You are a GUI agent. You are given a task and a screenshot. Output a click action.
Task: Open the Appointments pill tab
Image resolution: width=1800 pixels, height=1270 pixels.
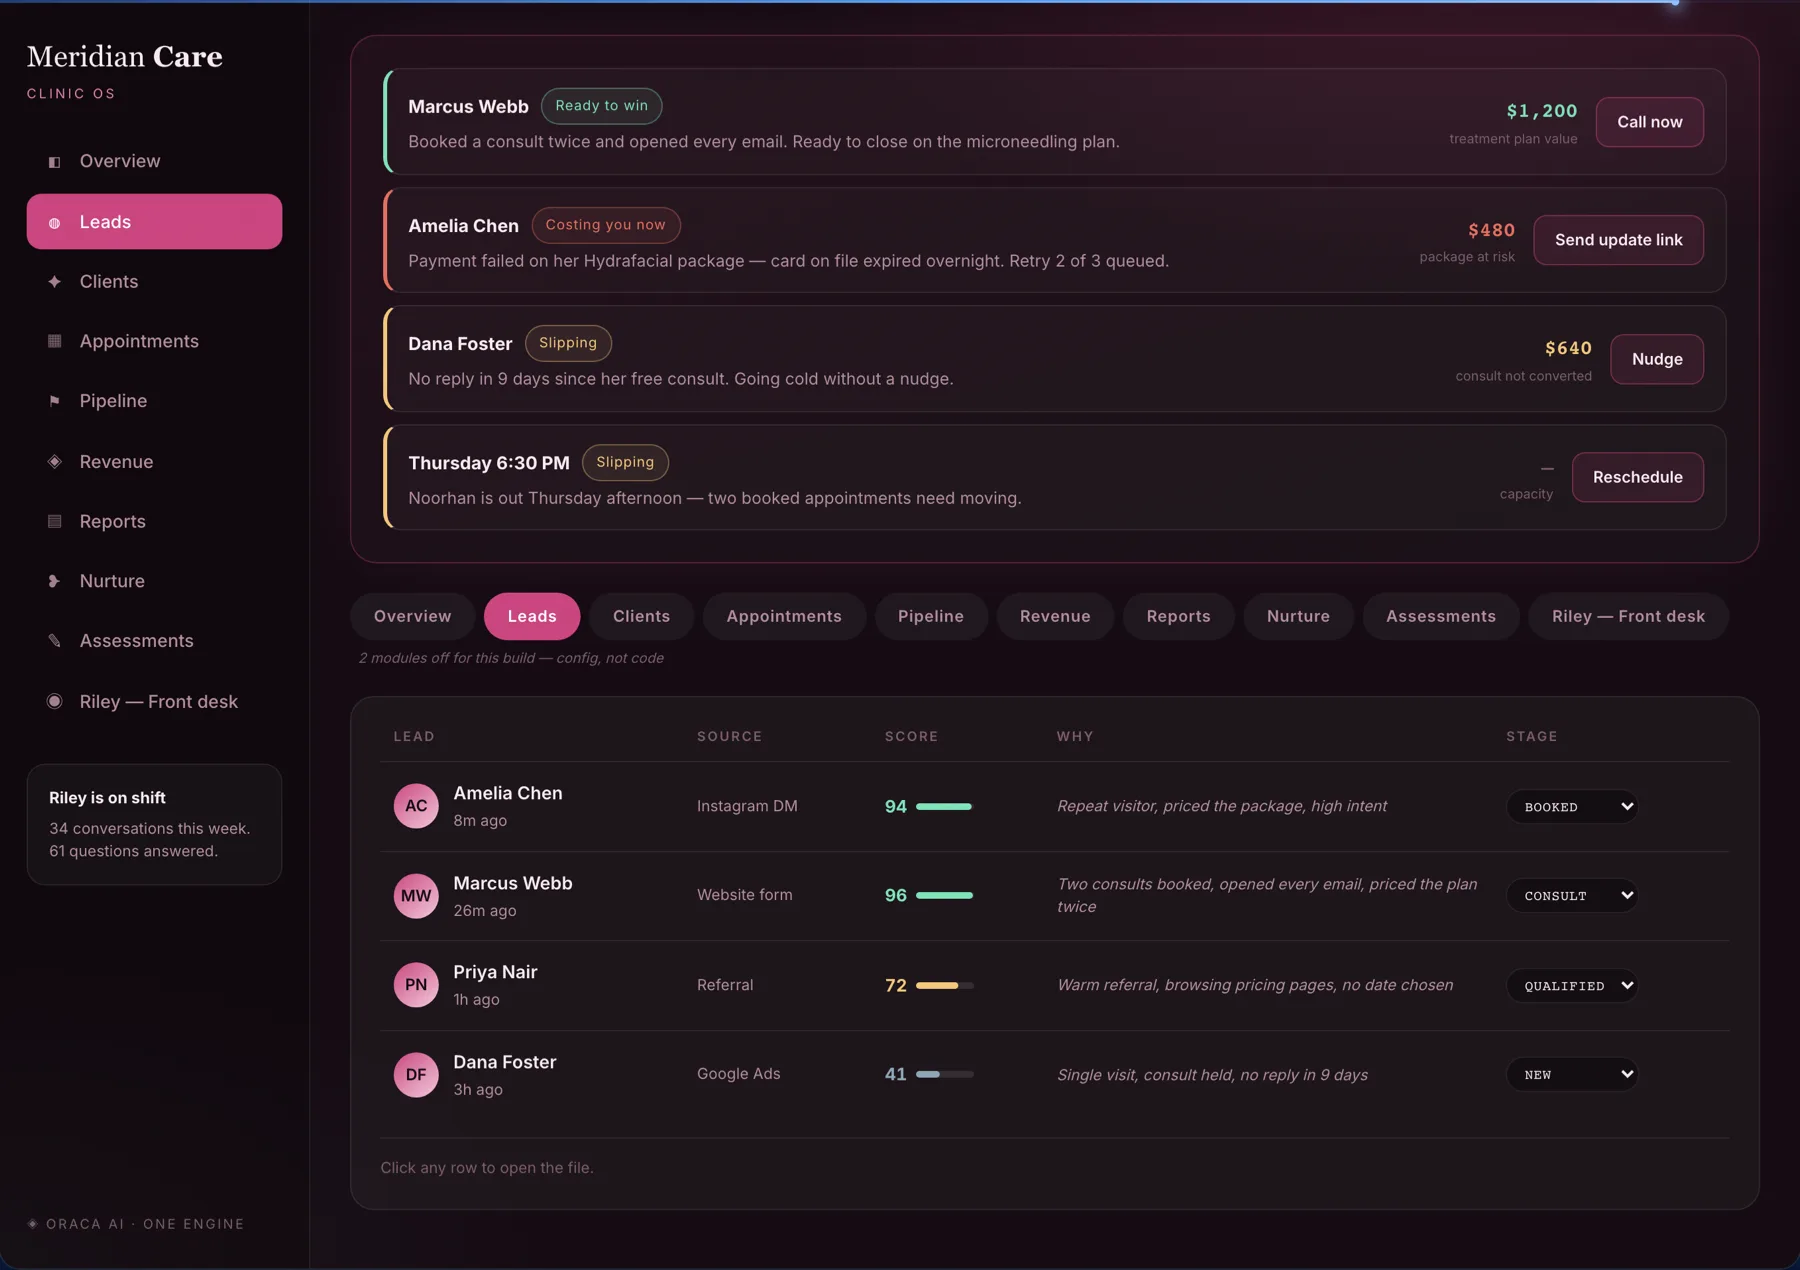784,616
